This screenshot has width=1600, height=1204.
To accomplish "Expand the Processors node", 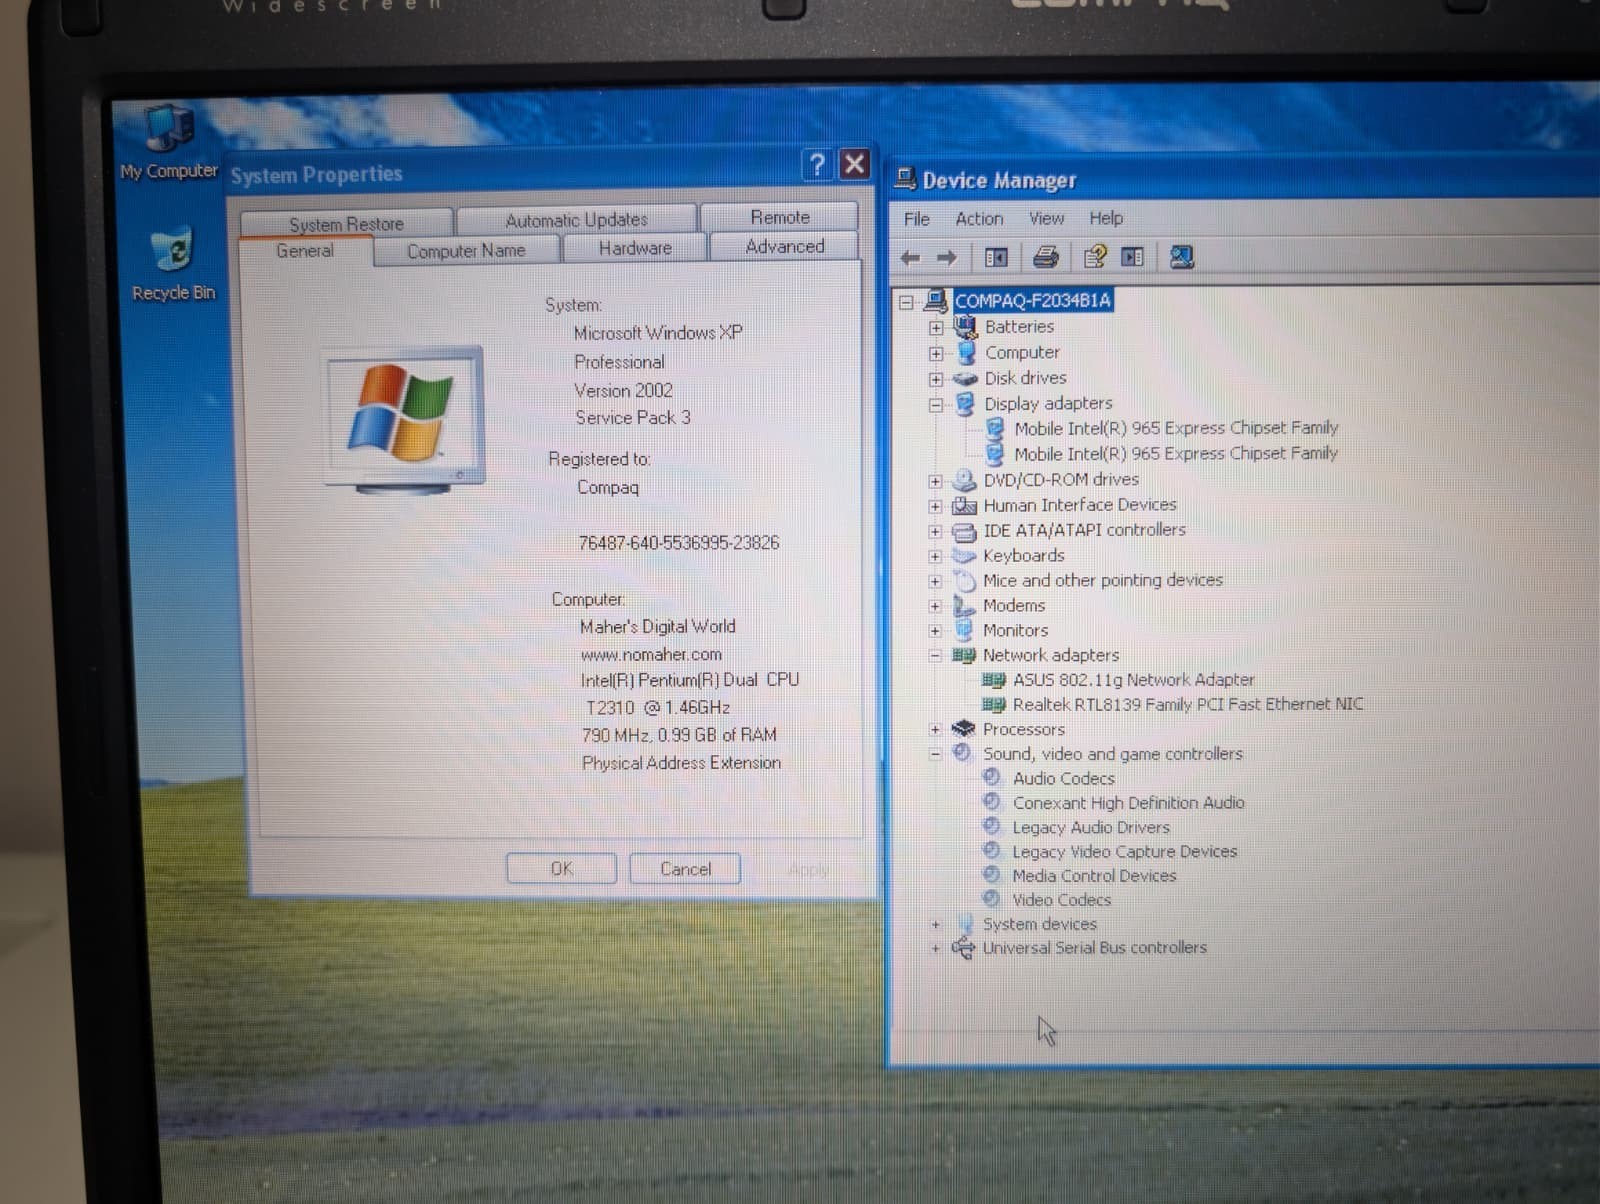I will (935, 730).
